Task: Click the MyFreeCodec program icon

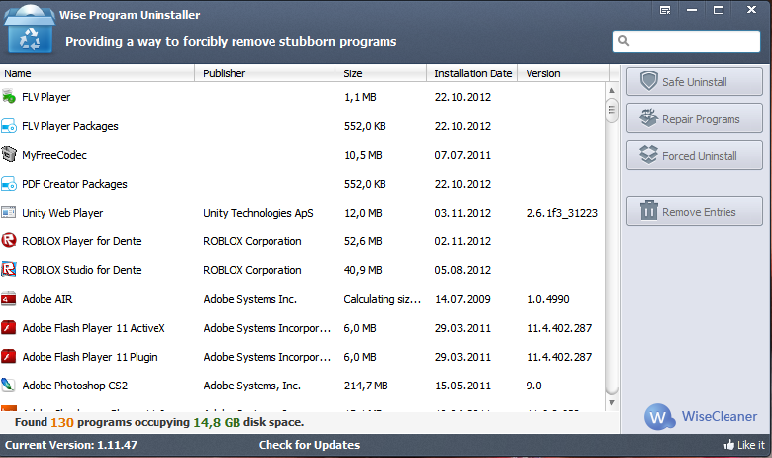Action: click(10, 155)
